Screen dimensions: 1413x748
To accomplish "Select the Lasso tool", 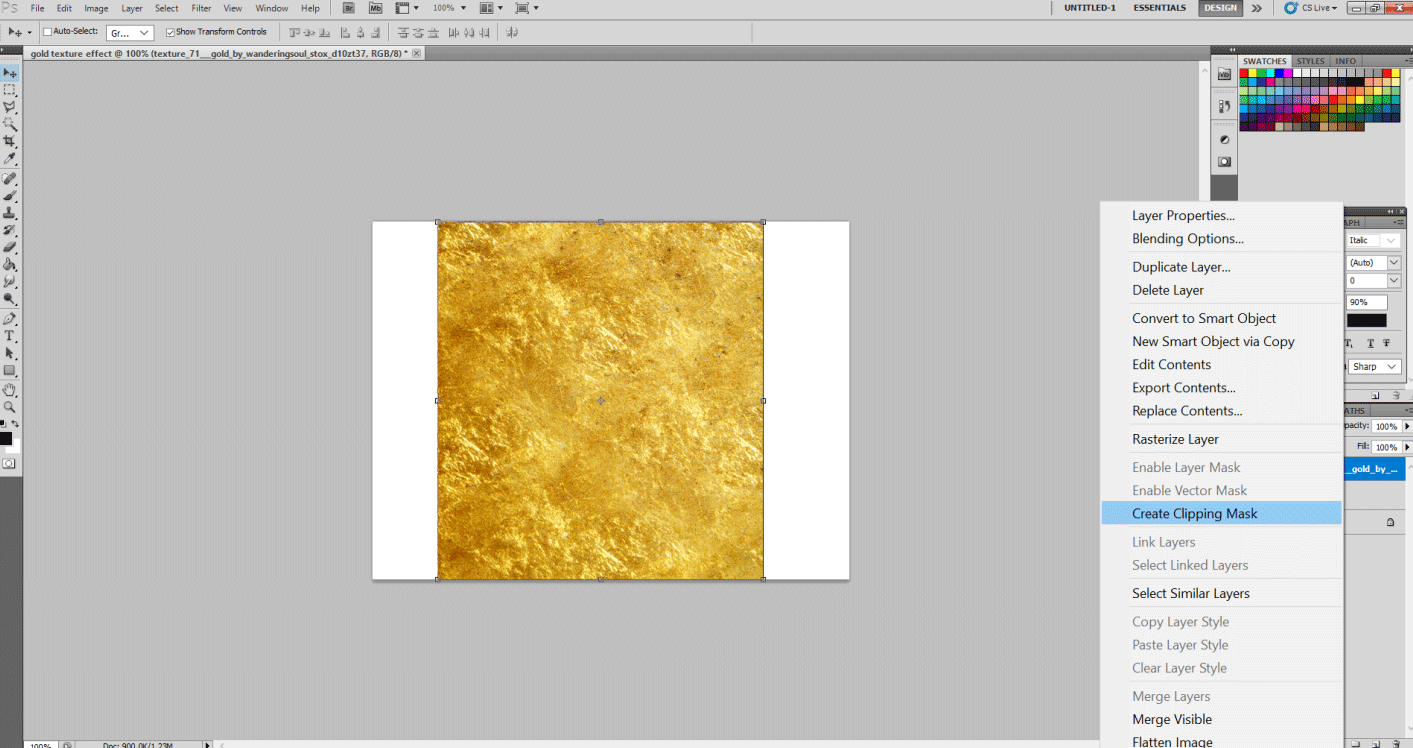I will point(11,105).
